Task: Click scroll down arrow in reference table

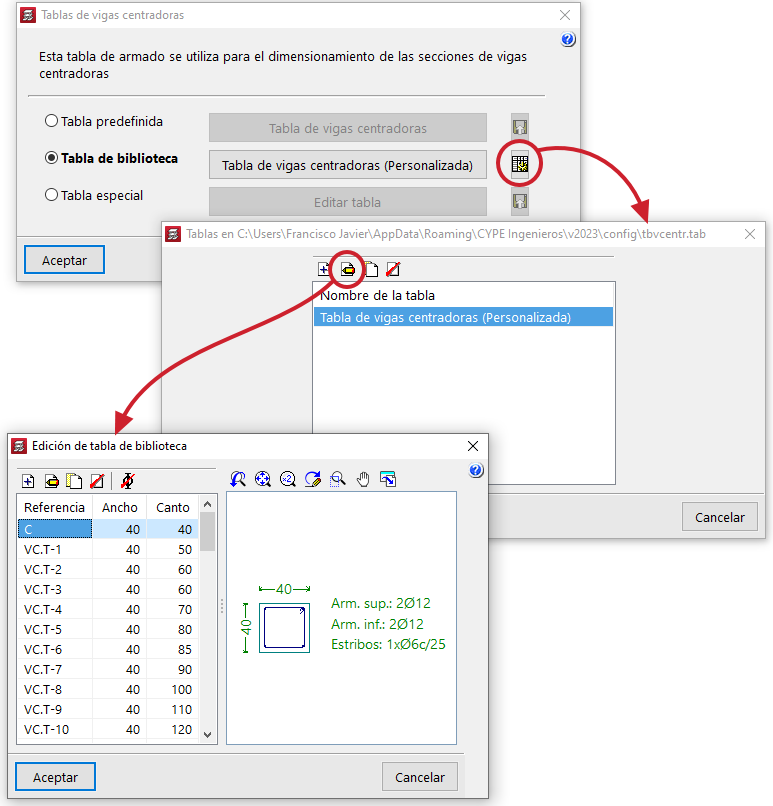Action: 208,734
